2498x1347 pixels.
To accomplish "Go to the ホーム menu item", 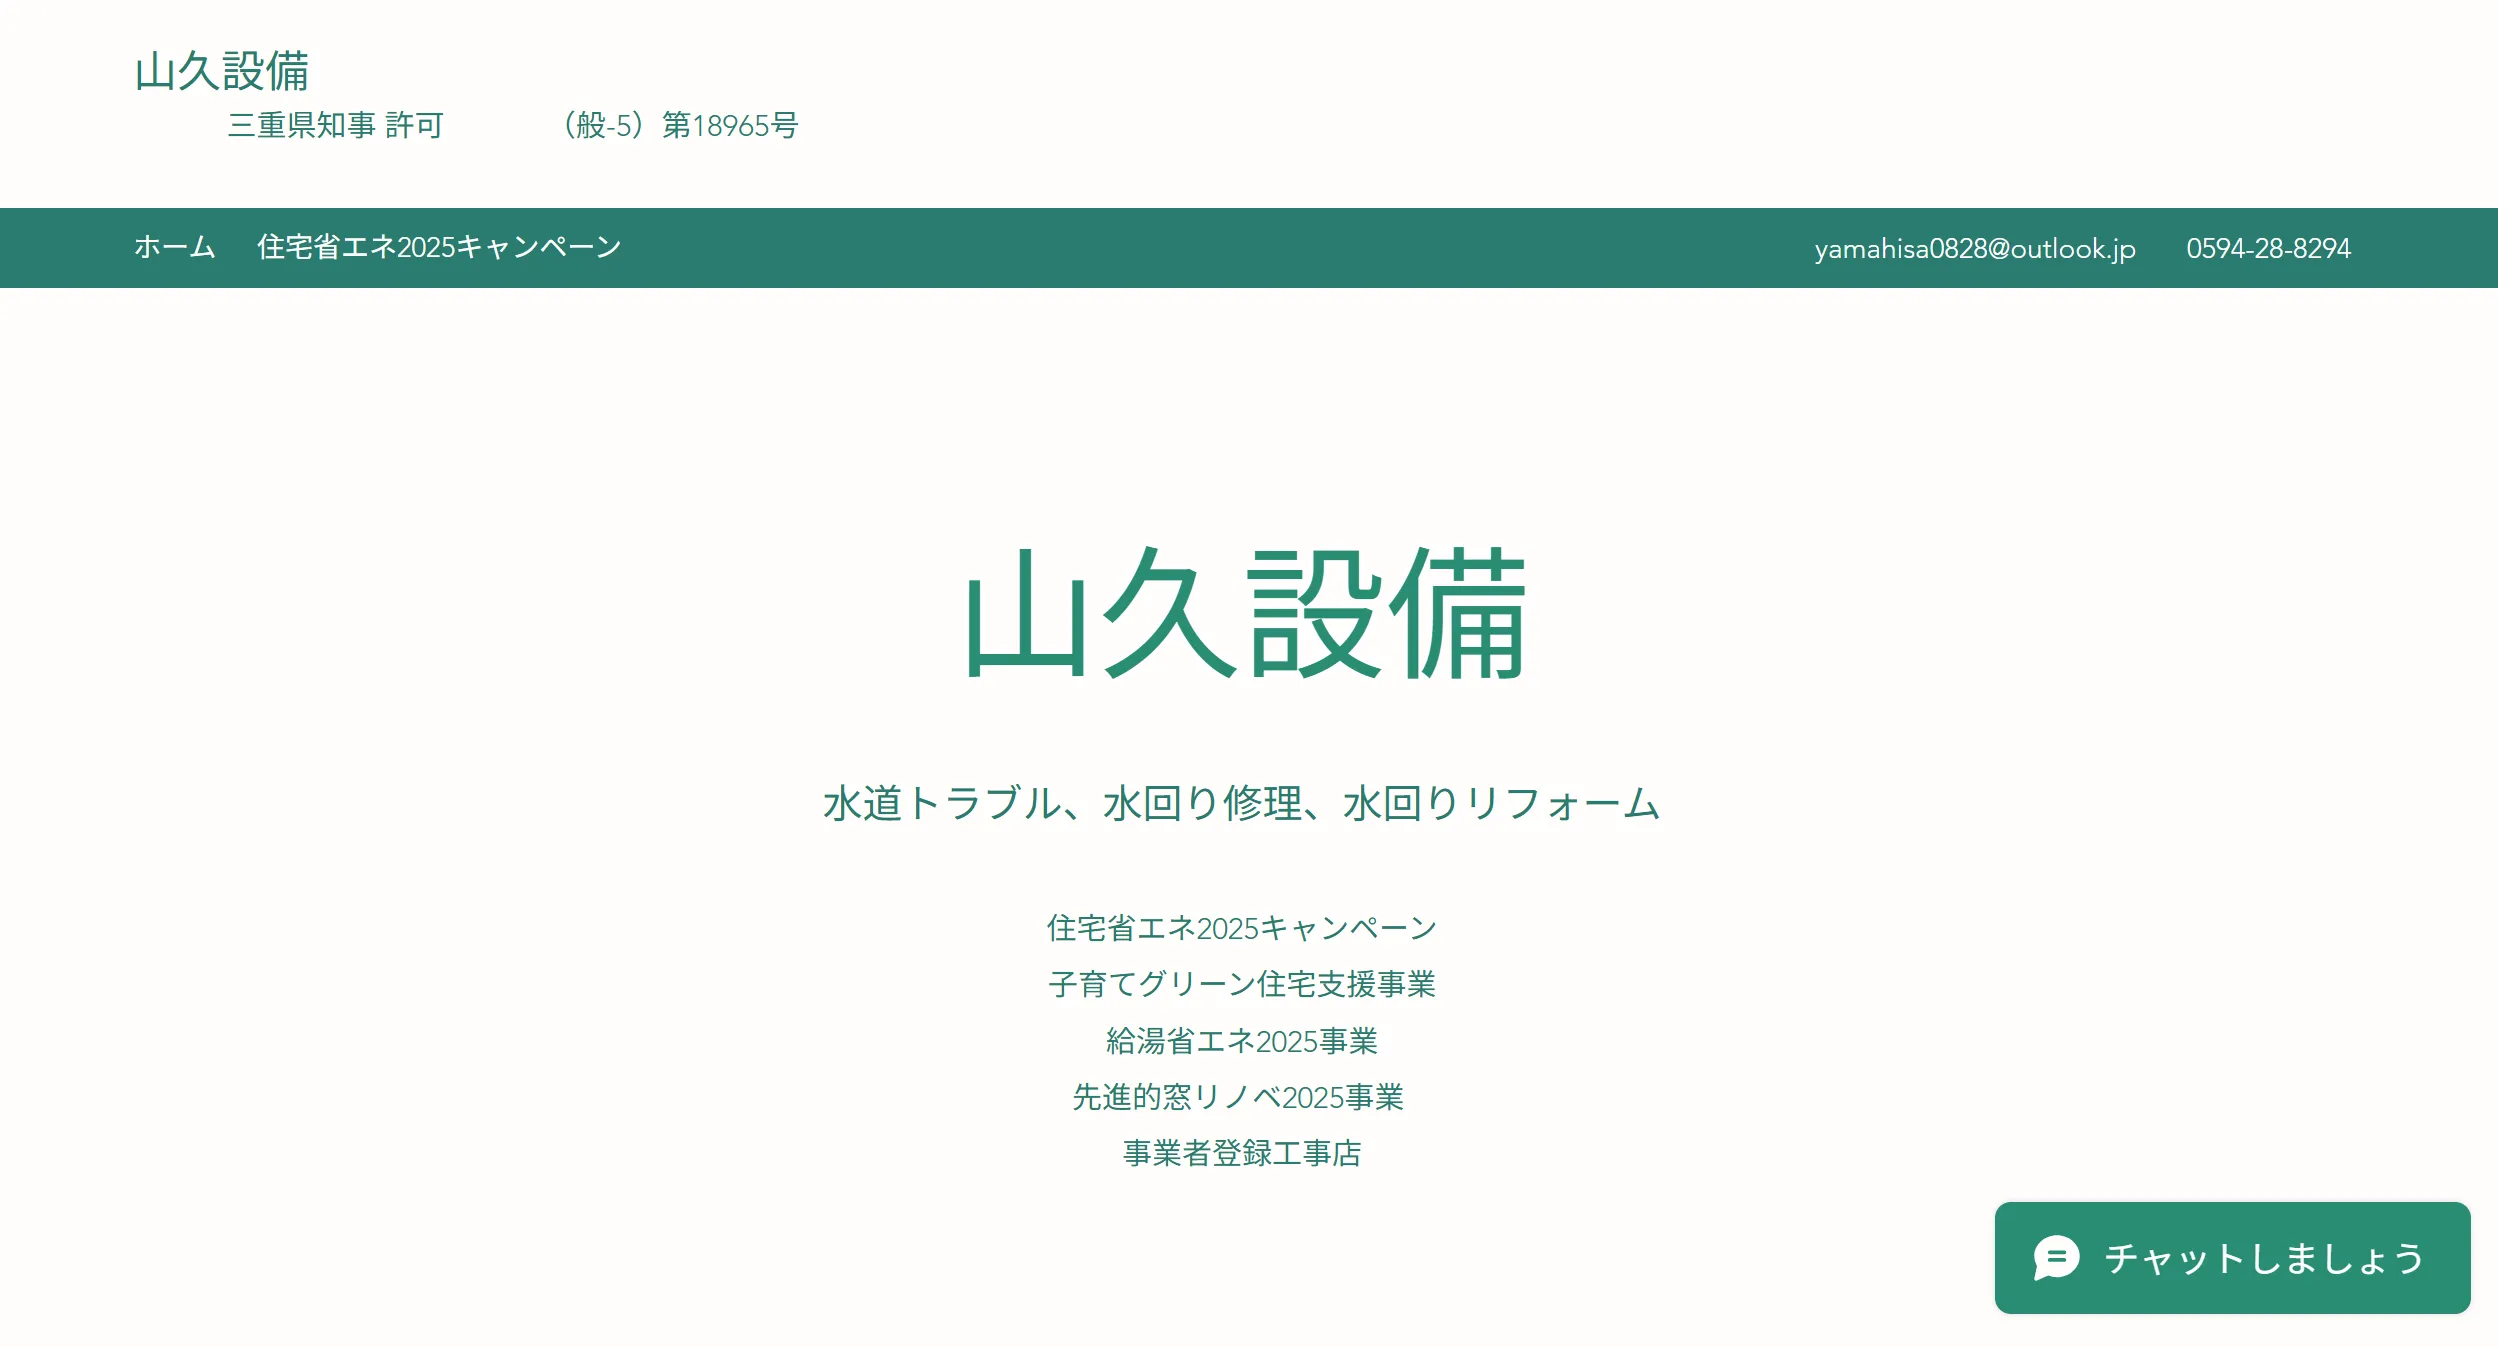I will point(175,247).
